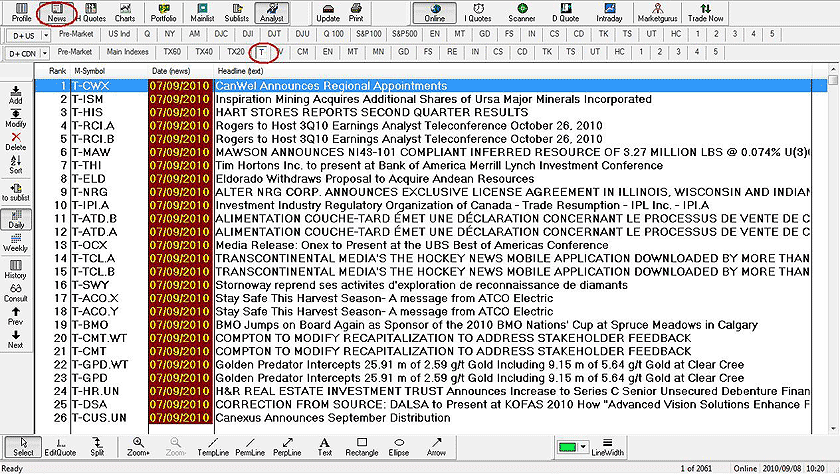Go to Prev with up arrow

[16, 316]
